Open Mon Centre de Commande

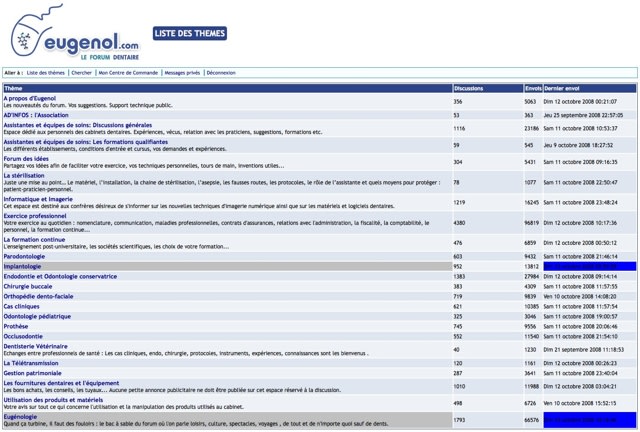click(127, 73)
